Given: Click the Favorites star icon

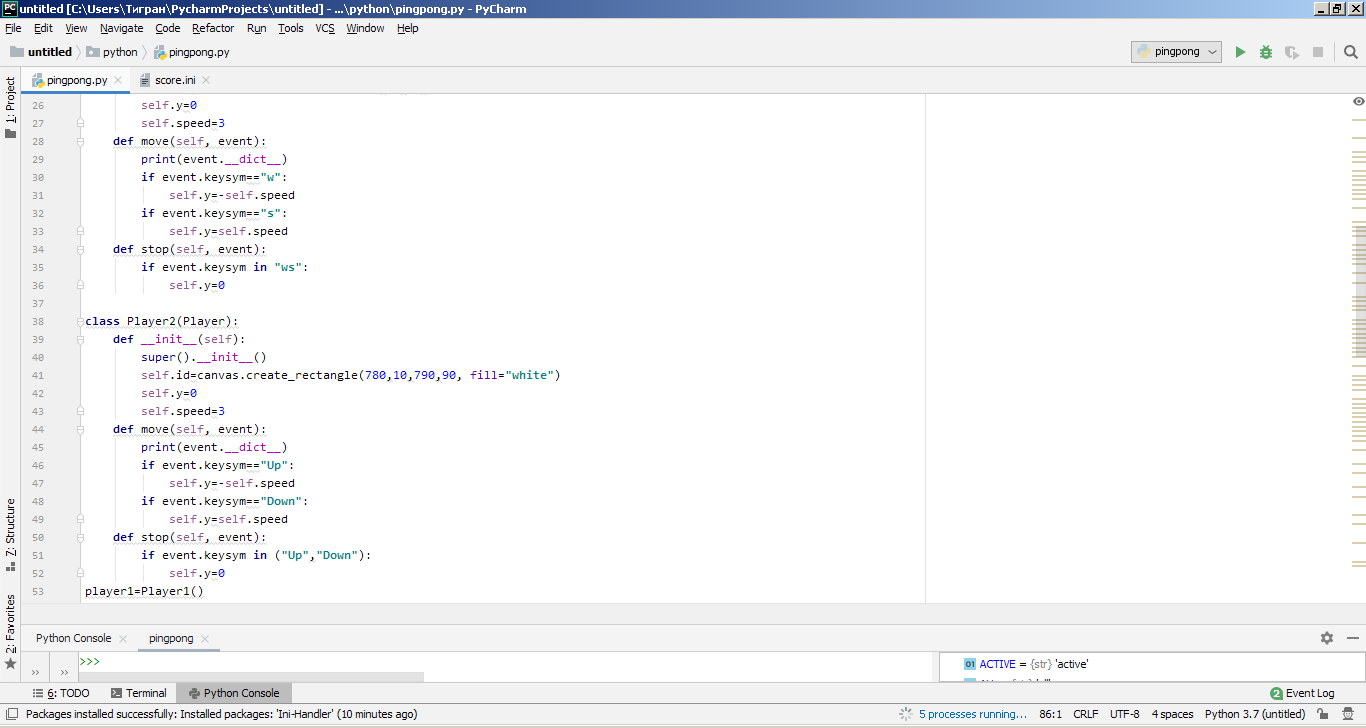Looking at the screenshot, I should (x=11, y=664).
